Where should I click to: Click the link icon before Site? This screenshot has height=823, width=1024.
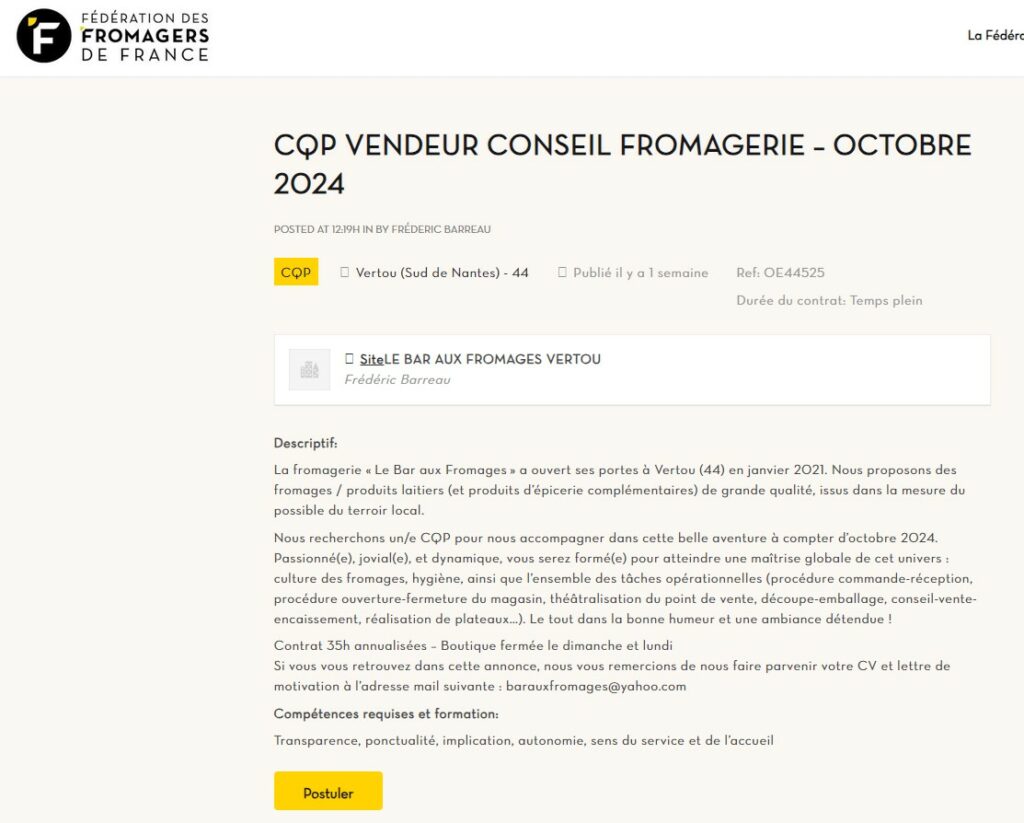(x=349, y=359)
